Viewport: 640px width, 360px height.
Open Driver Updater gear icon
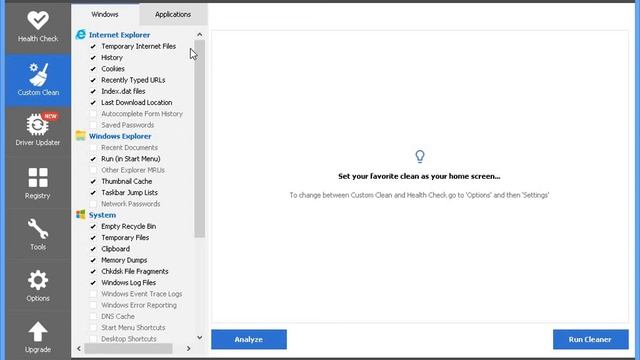click(x=38, y=124)
